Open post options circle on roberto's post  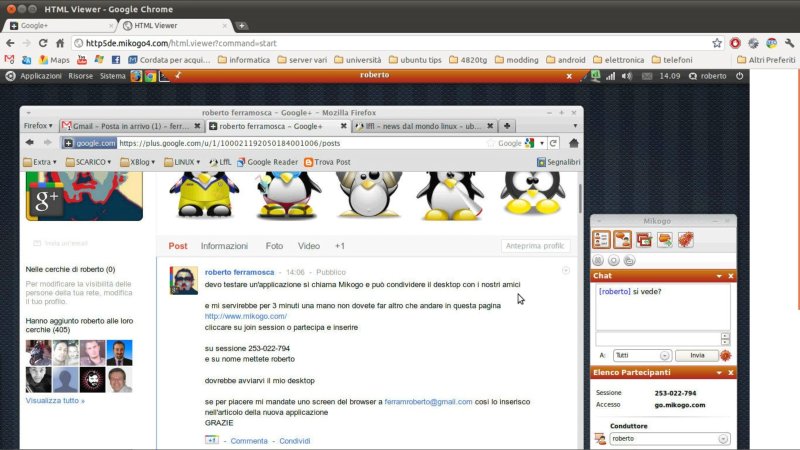click(566, 270)
